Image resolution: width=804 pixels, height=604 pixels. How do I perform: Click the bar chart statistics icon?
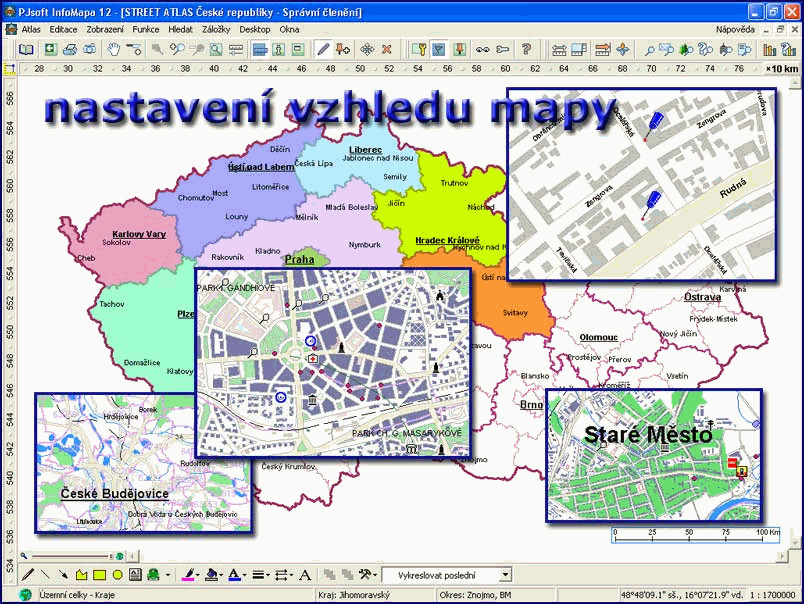pyautogui.click(x=770, y=50)
